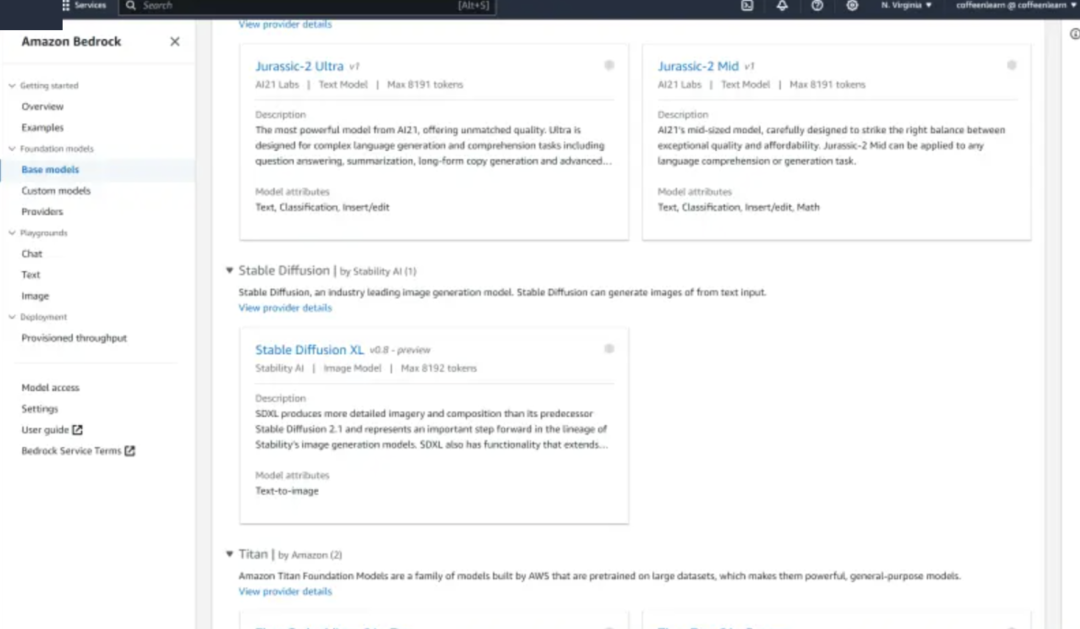Collapse the Deployment section
1080x629 pixels.
[12, 317]
